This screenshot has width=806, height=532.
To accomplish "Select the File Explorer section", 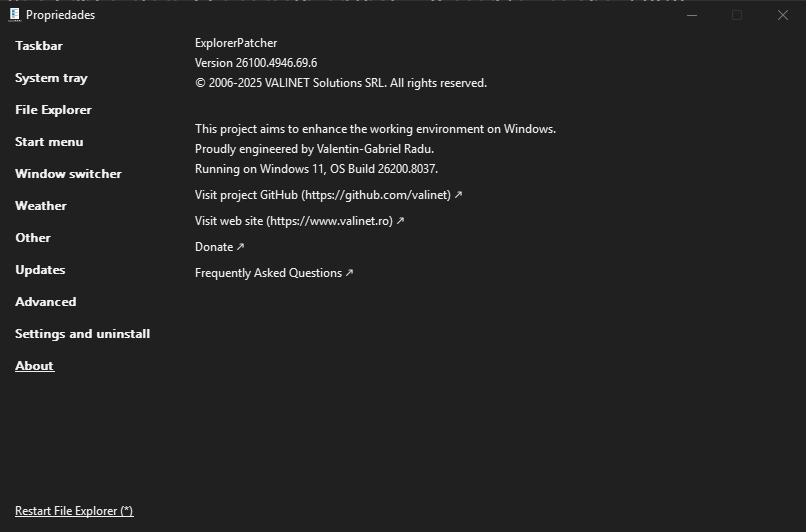I will click(x=53, y=110).
